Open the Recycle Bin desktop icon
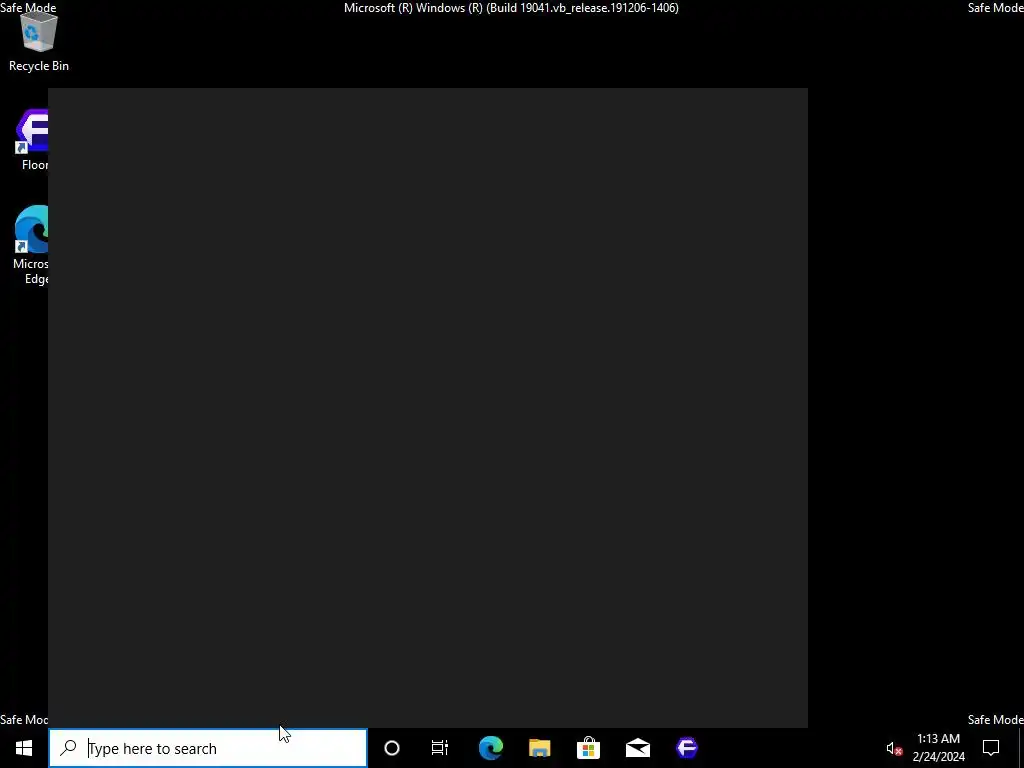1024x768 pixels. 39,42
